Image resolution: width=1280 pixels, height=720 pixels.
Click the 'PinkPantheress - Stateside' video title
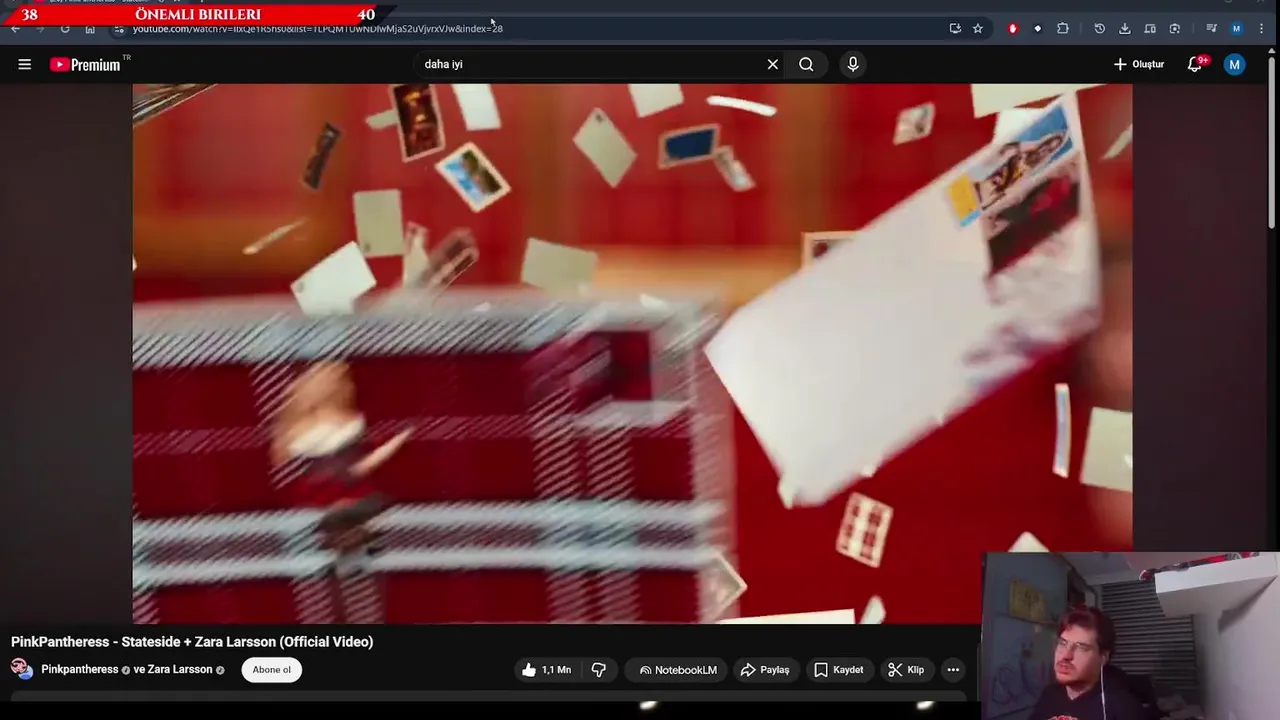tap(192, 642)
